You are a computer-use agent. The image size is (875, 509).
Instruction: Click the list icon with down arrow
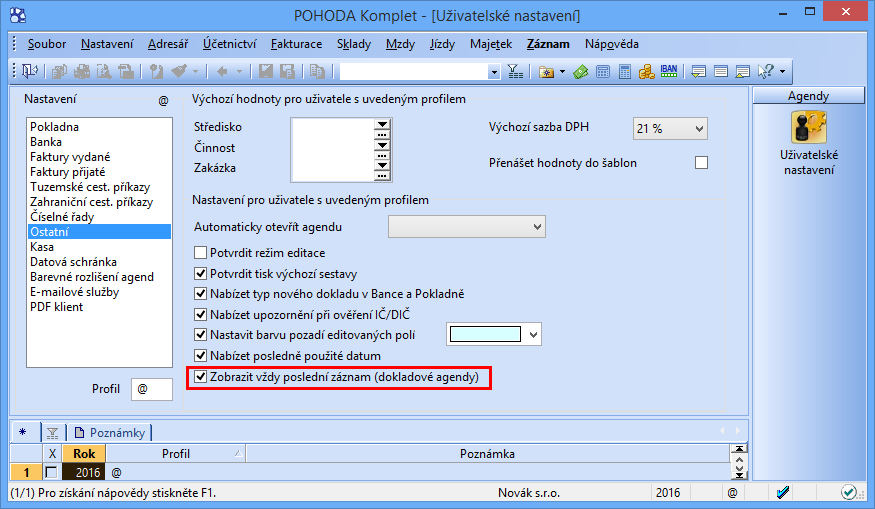(698, 71)
